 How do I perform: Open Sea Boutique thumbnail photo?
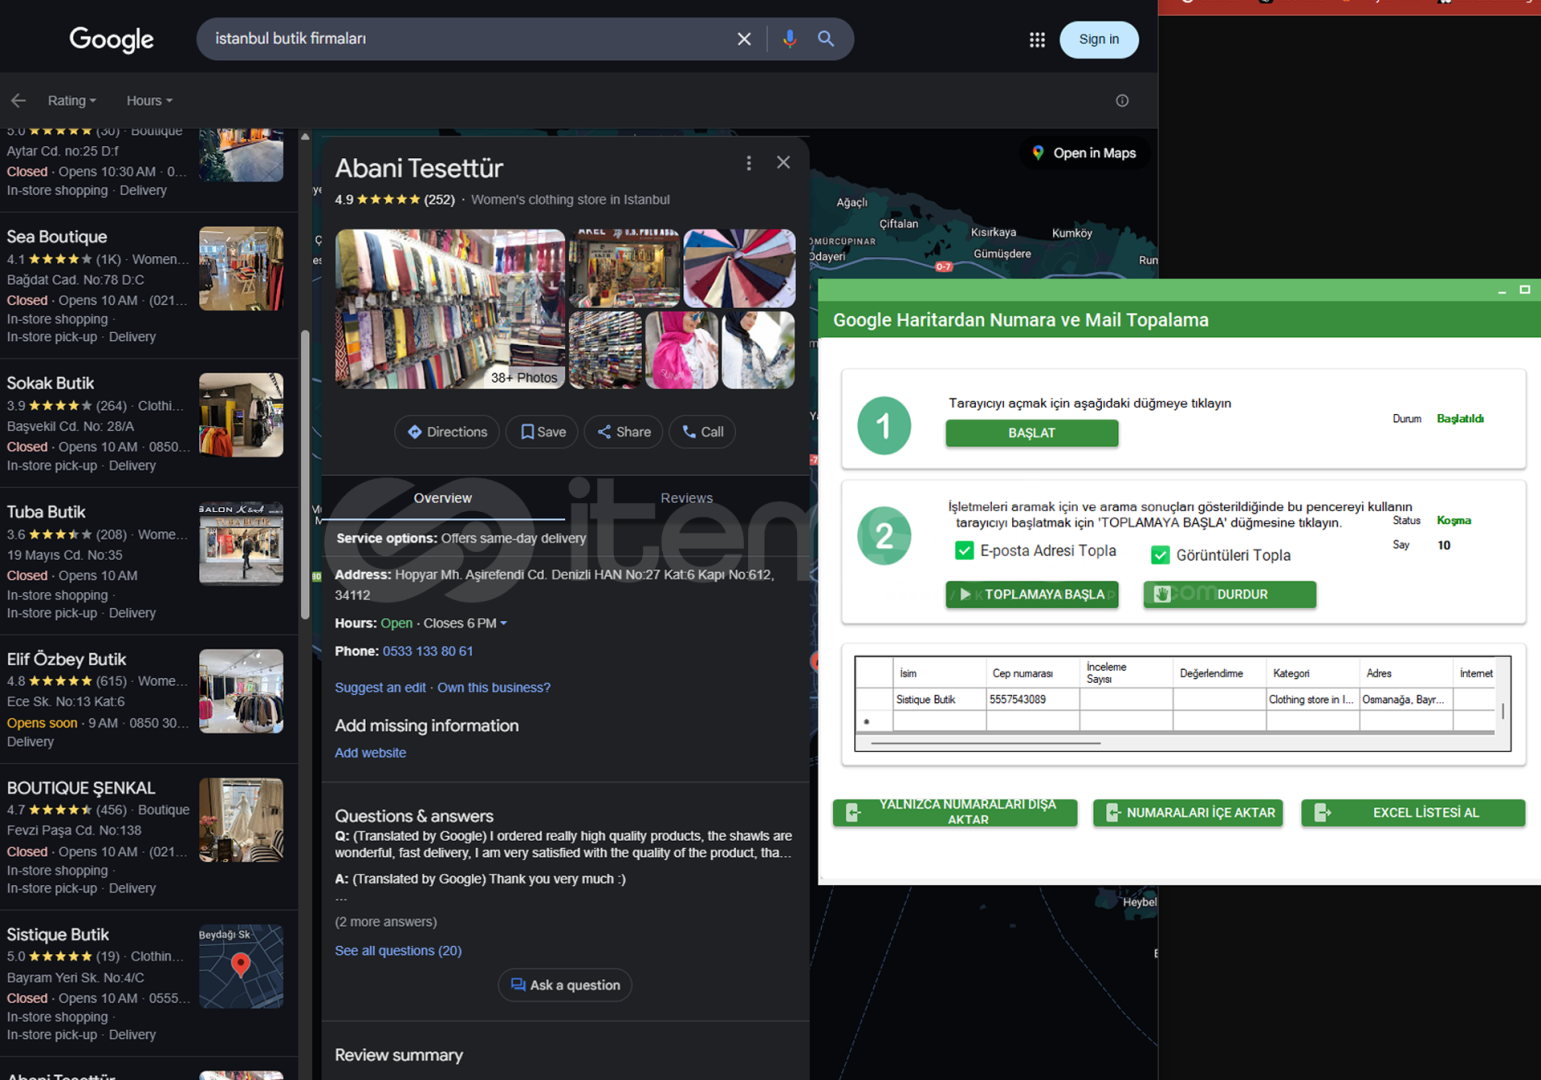click(241, 268)
